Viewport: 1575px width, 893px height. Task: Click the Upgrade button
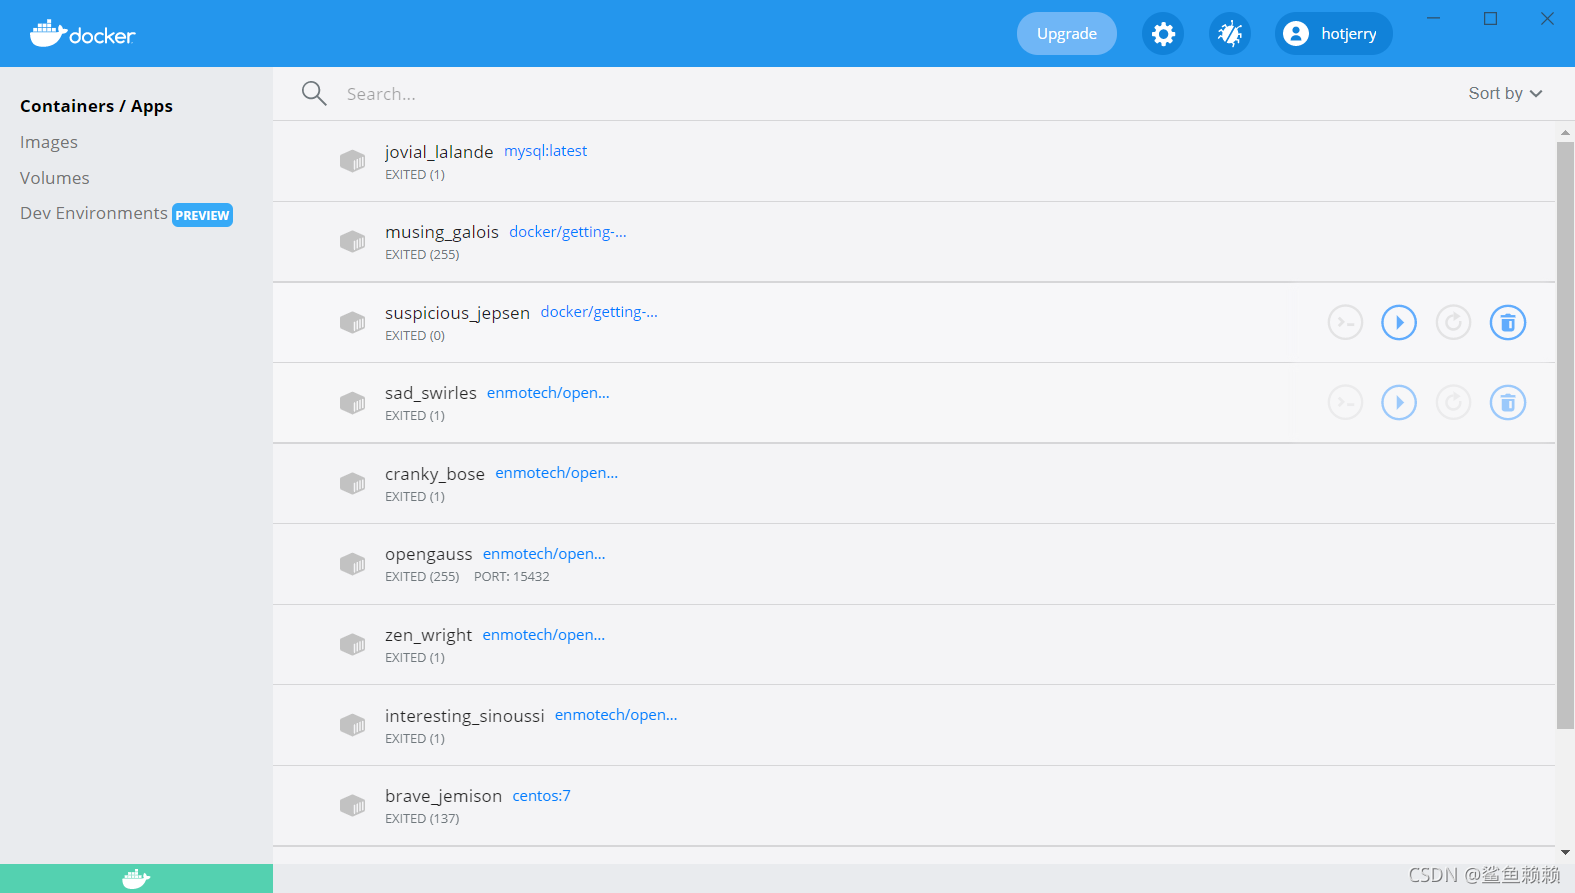[x=1067, y=34]
